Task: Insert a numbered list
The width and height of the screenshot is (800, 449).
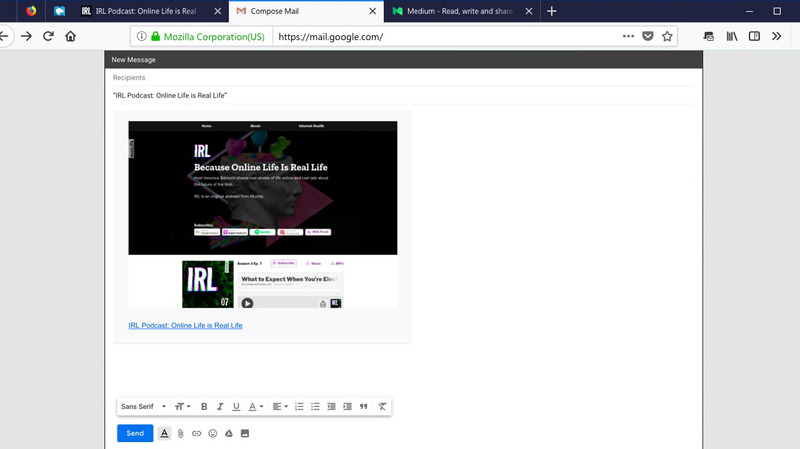Action: pyautogui.click(x=299, y=406)
